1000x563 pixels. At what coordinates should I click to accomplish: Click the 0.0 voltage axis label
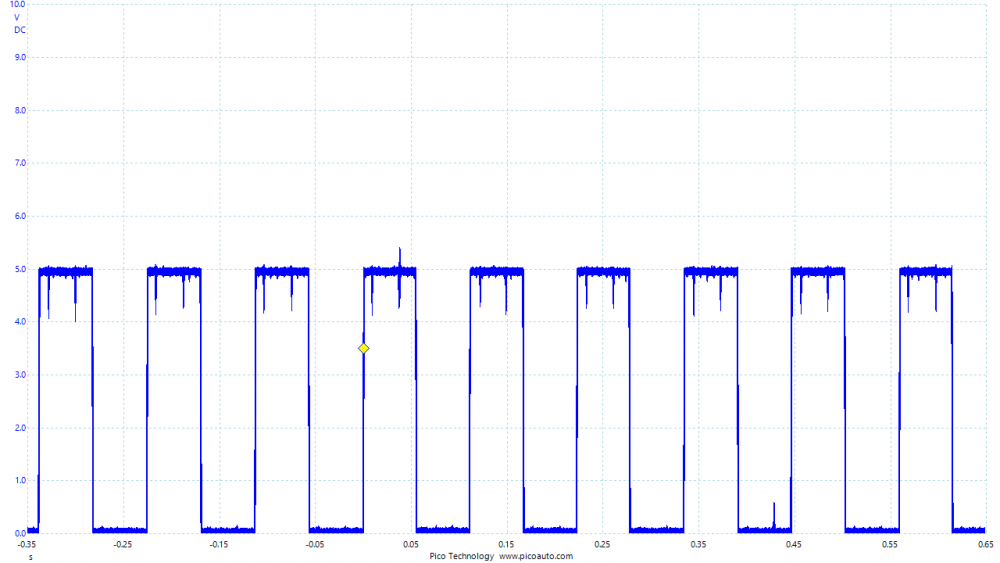point(19,533)
